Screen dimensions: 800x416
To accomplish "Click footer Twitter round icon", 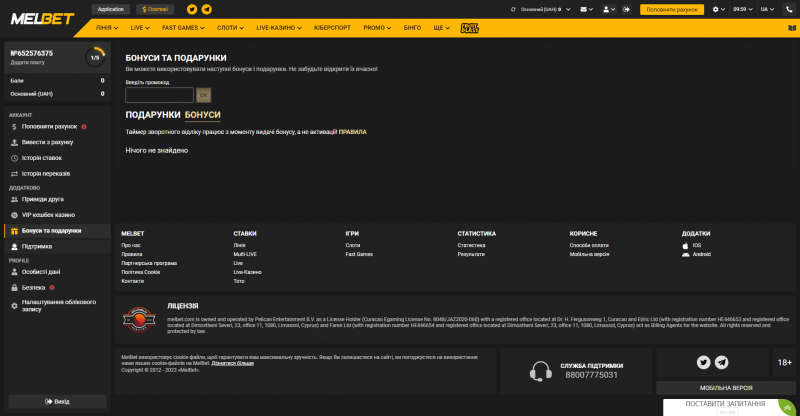I will click(704, 362).
